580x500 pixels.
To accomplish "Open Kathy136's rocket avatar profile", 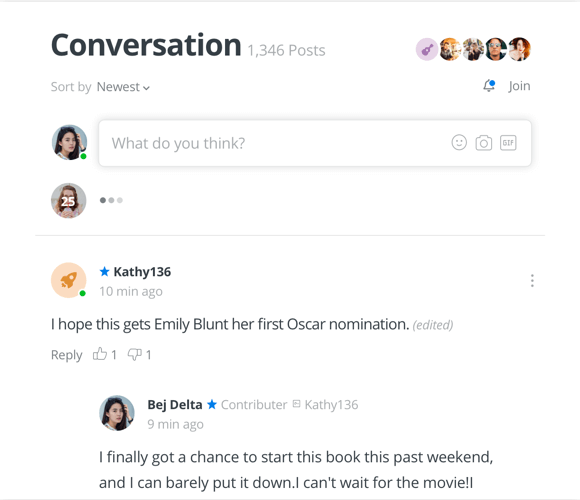I will click(68, 280).
